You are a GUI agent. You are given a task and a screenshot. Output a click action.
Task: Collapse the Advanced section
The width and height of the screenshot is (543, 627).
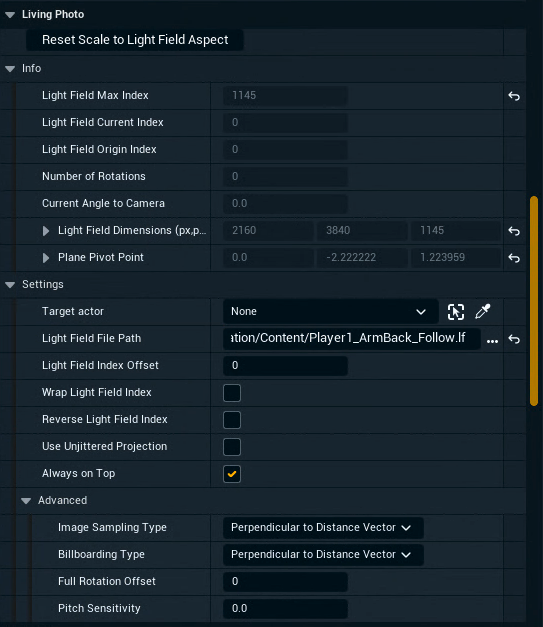(x=26, y=501)
